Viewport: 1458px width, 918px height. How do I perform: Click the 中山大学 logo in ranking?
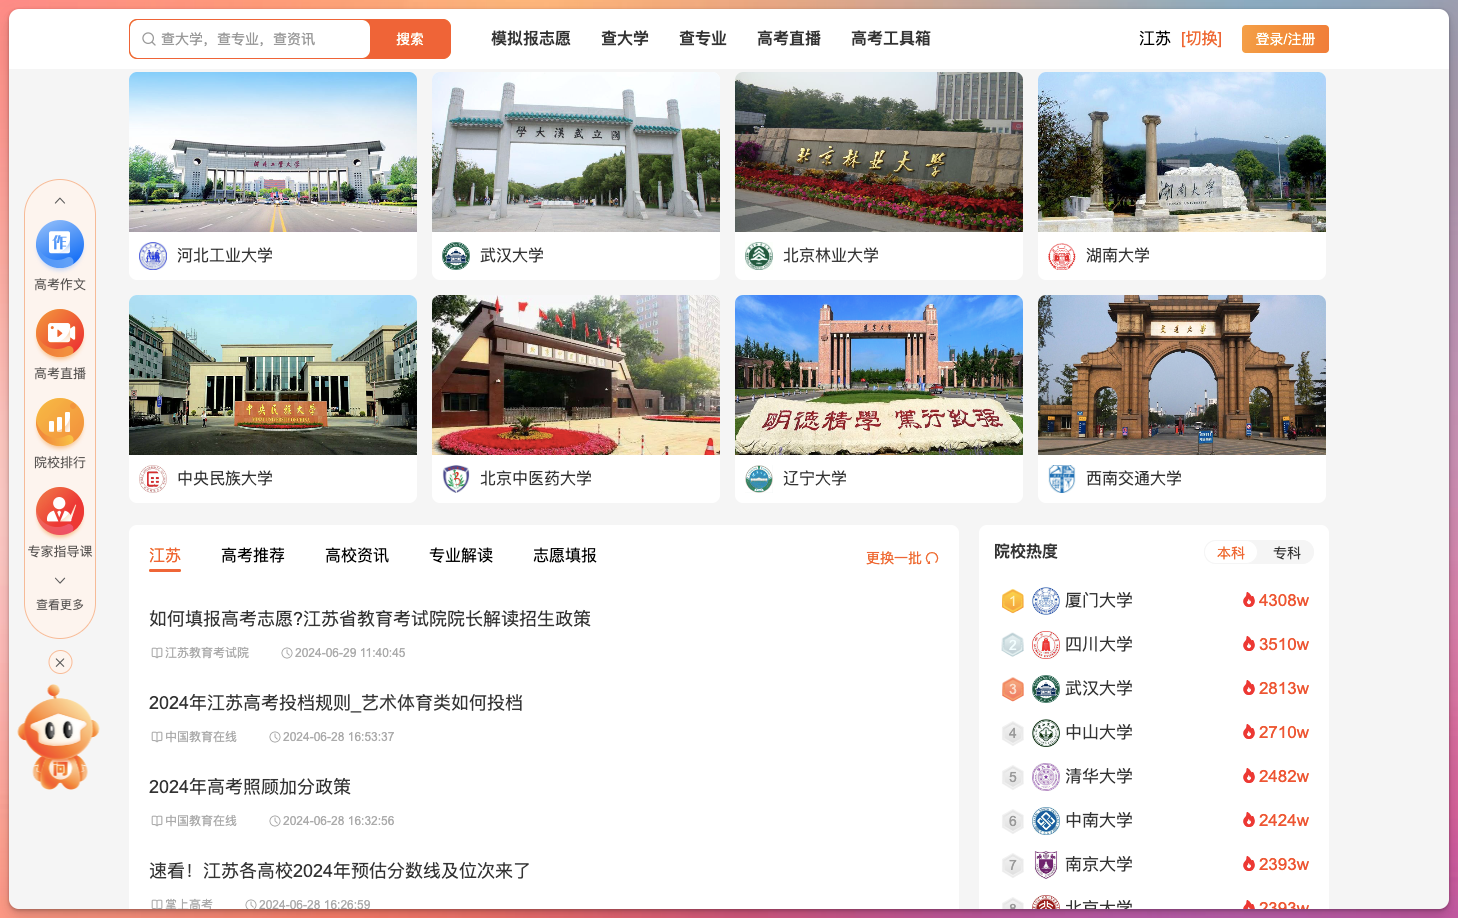coord(1046,733)
